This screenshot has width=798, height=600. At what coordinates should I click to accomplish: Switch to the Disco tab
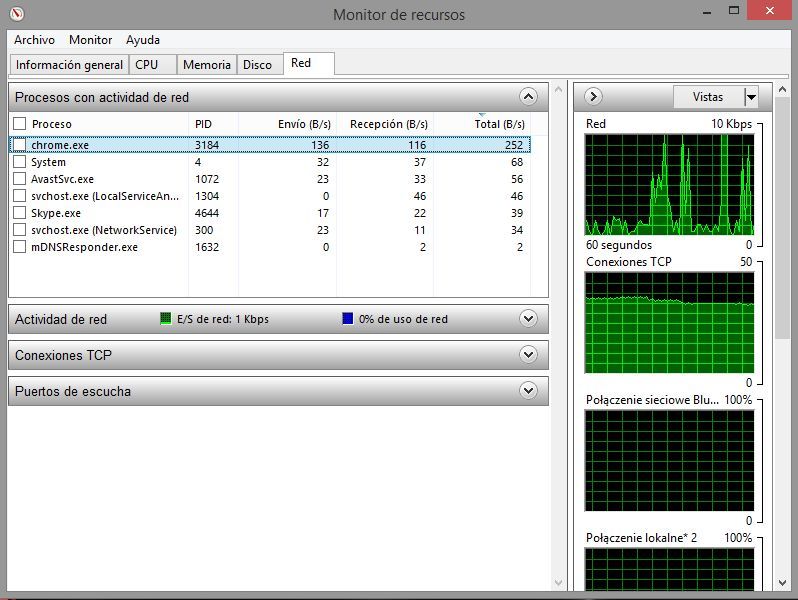click(x=260, y=65)
